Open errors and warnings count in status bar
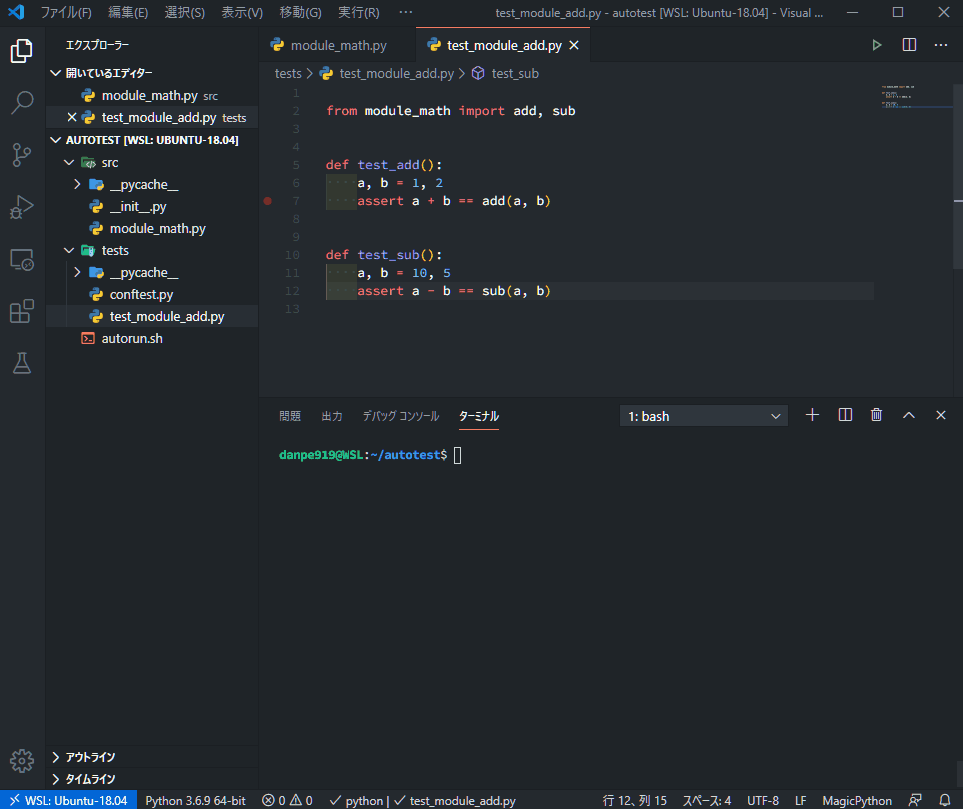This screenshot has width=963, height=809. (x=287, y=800)
